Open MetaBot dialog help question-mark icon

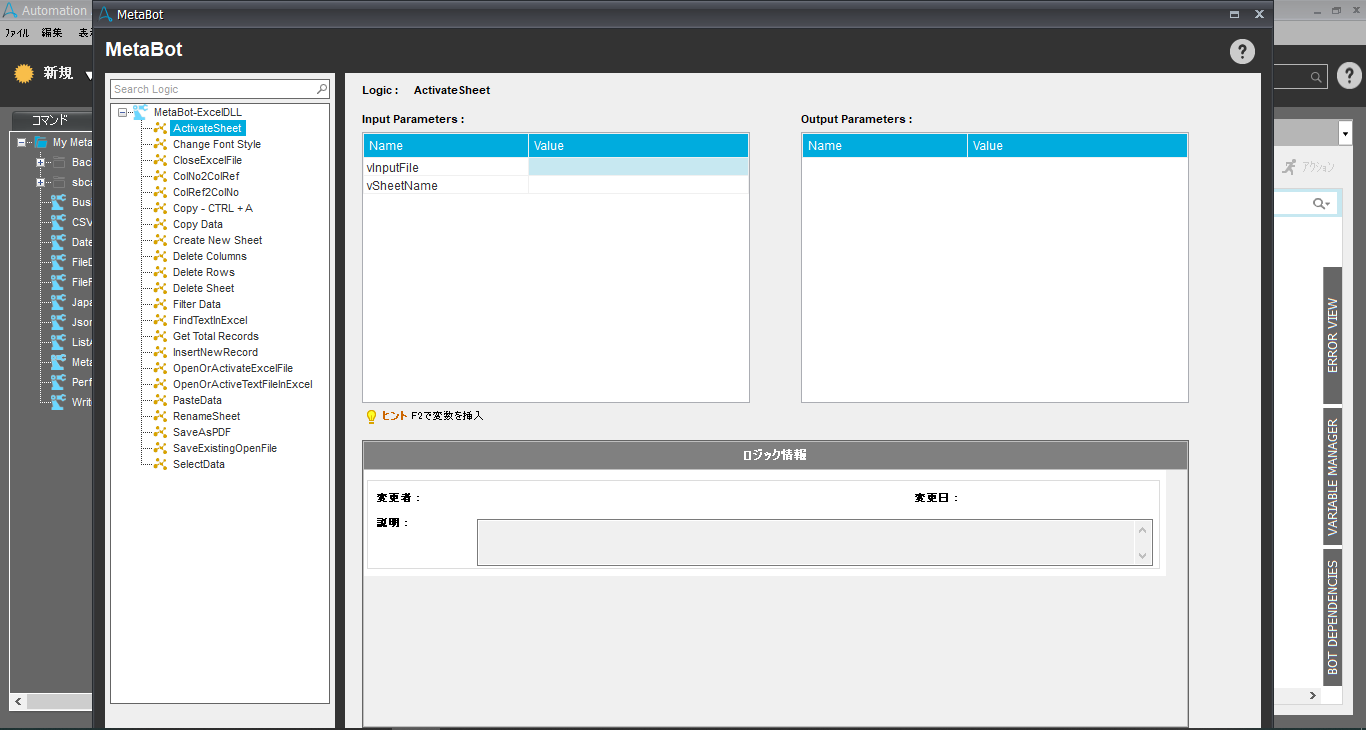pyautogui.click(x=1242, y=52)
